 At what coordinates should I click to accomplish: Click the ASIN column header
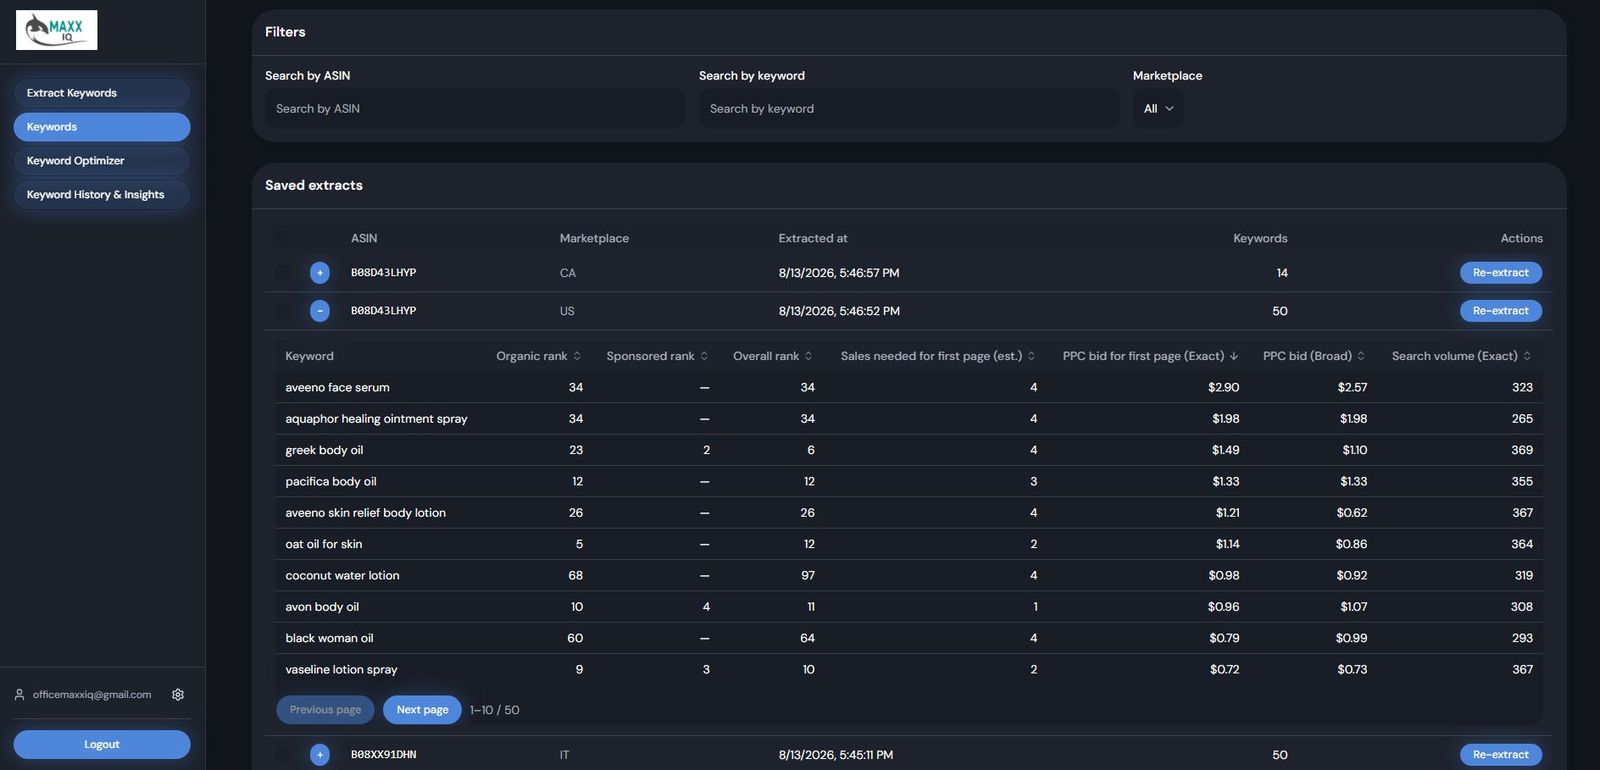tap(364, 238)
